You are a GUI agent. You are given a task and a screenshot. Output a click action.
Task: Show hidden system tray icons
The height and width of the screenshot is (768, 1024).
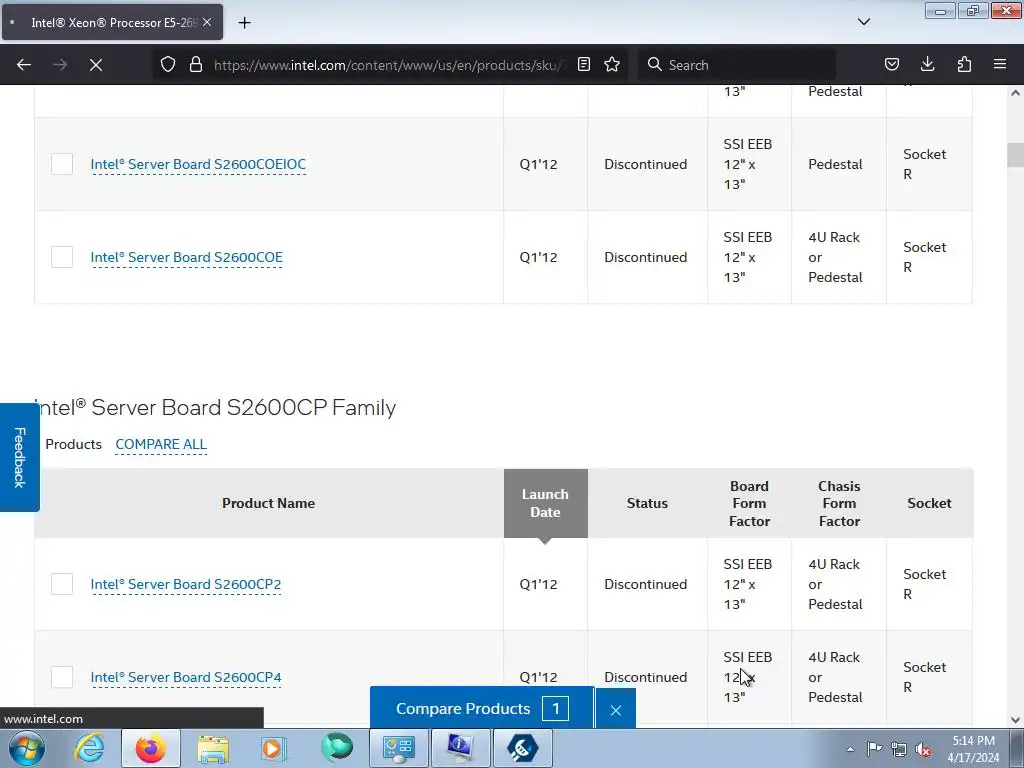coord(850,749)
